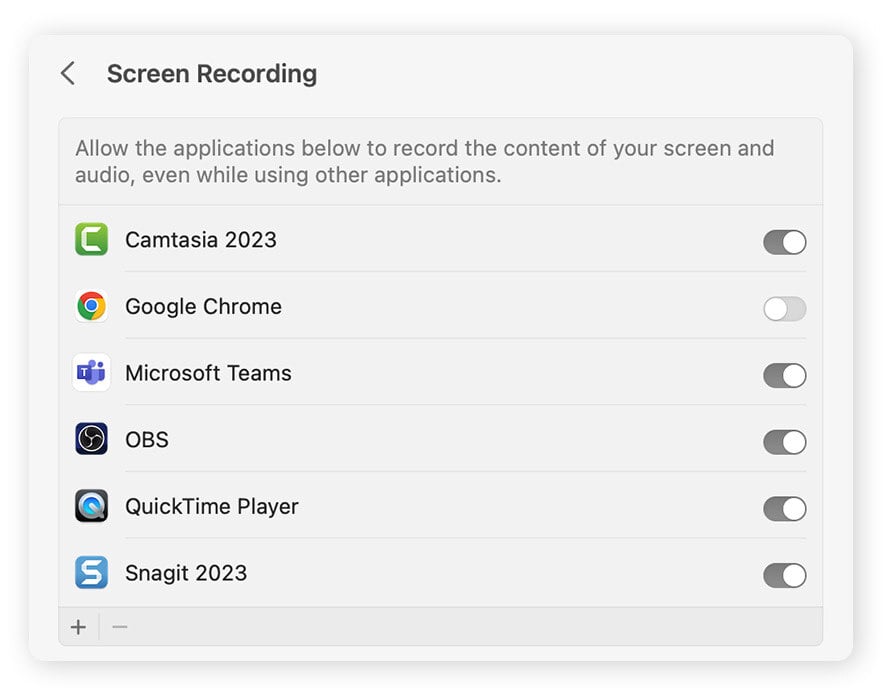Click the "Allow the applications below" description text
Viewport: 883px width, 696px height.
(x=425, y=162)
